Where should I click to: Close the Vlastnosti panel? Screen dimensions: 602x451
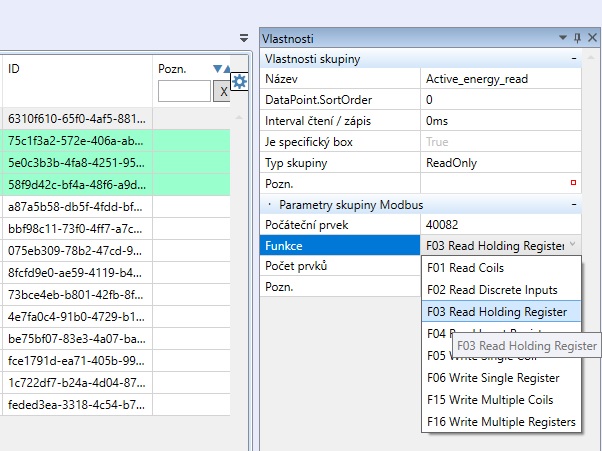point(590,38)
